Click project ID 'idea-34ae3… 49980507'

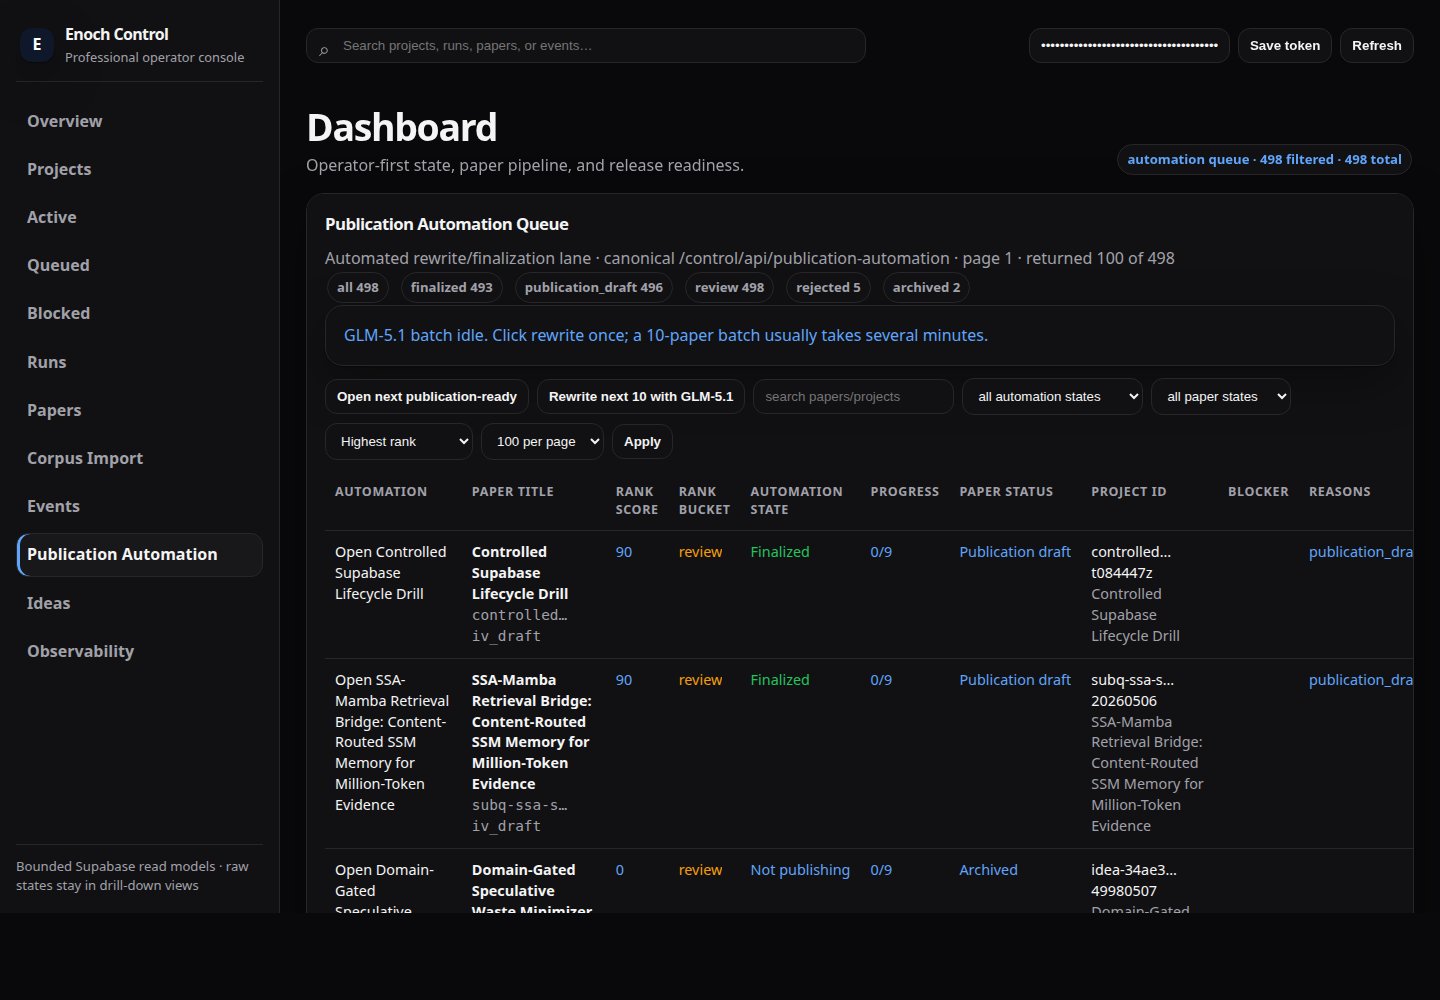coord(1134,880)
